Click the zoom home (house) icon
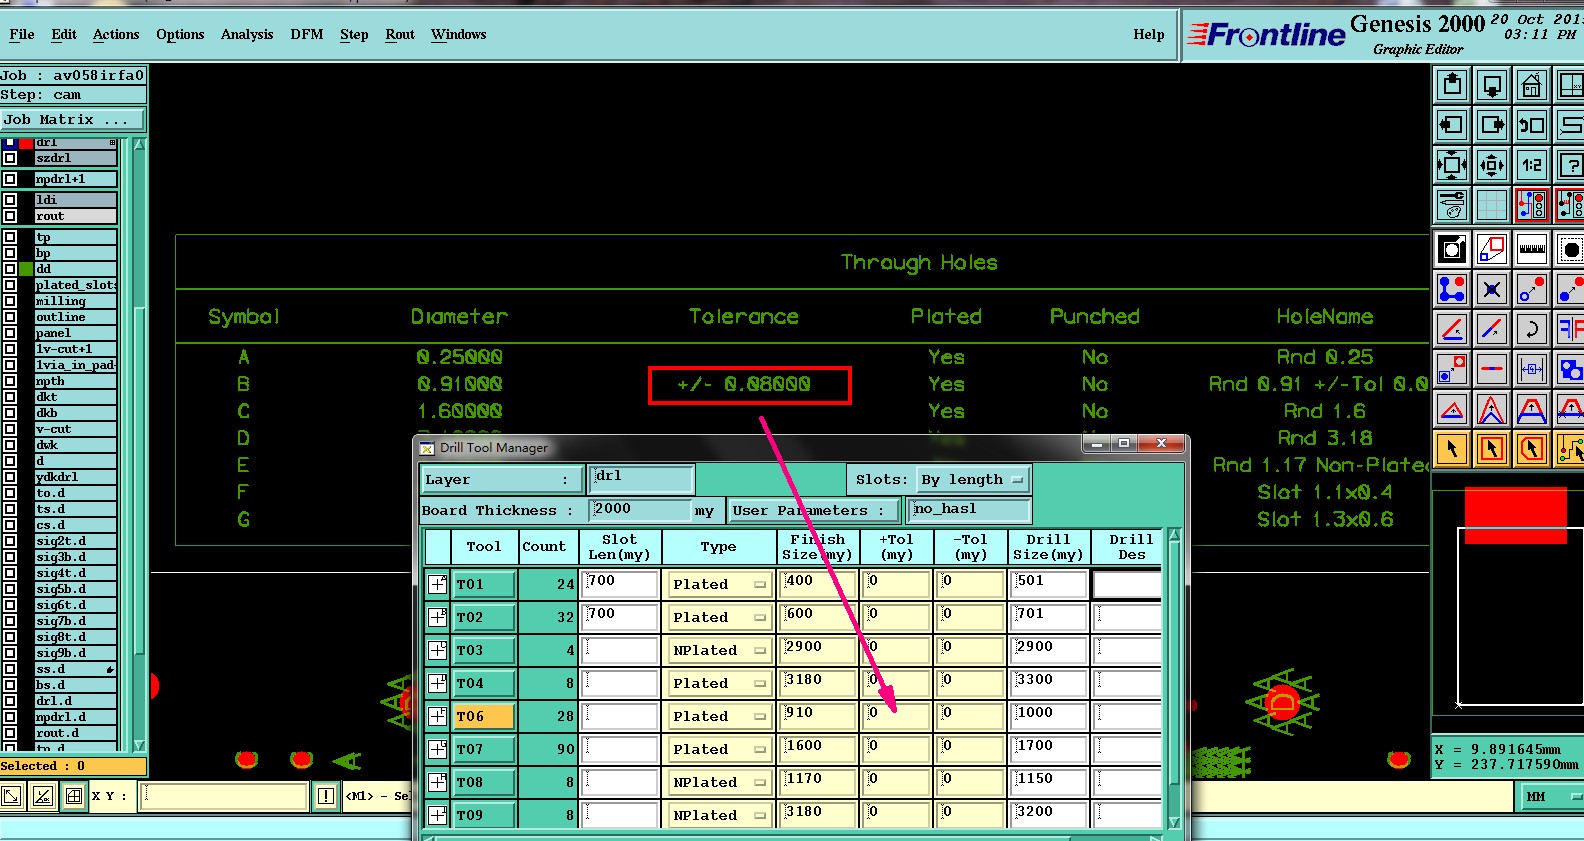Image resolution: width=1584 pixels, height=841 pixels. pyautogui.click(x=1531, y=86)
